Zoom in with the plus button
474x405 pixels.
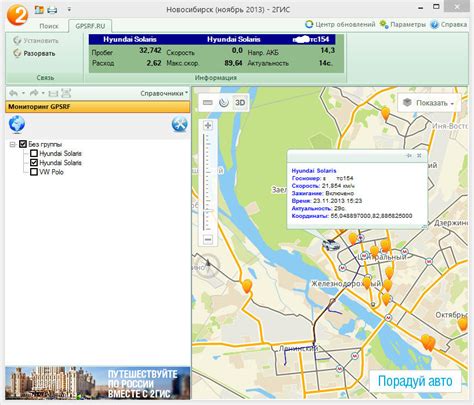208,126
